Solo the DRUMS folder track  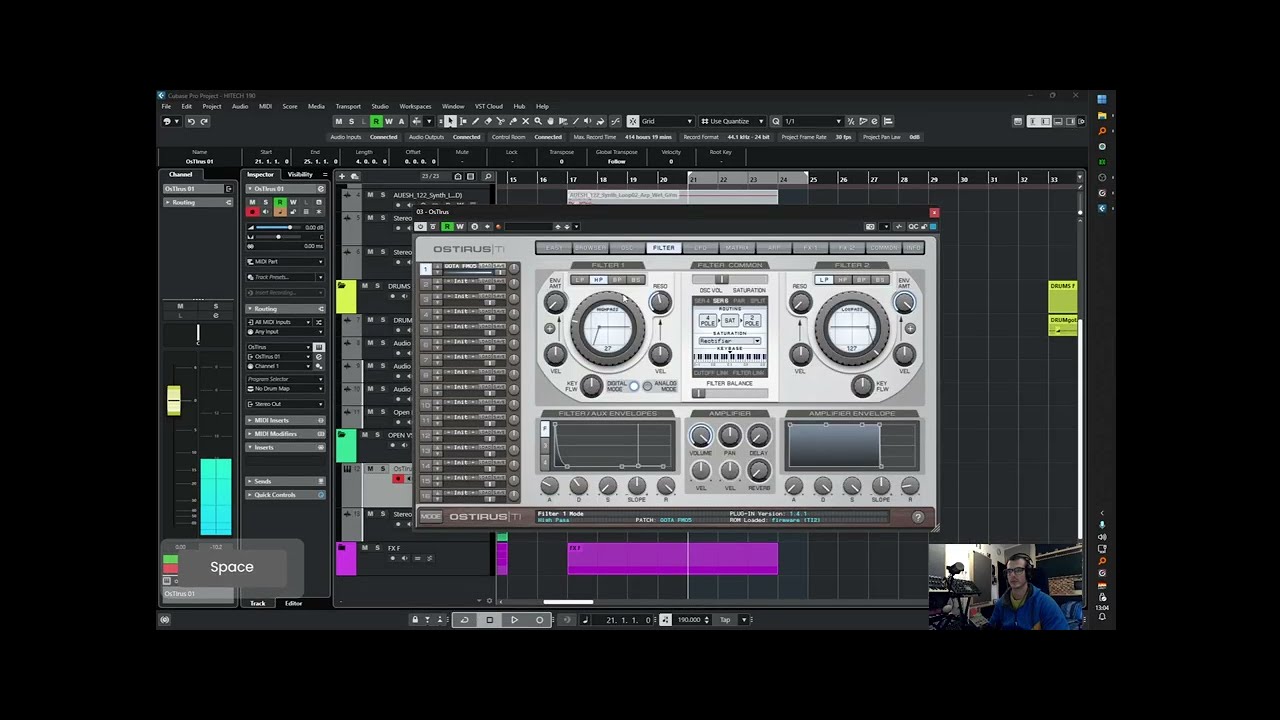coord(378,286)
